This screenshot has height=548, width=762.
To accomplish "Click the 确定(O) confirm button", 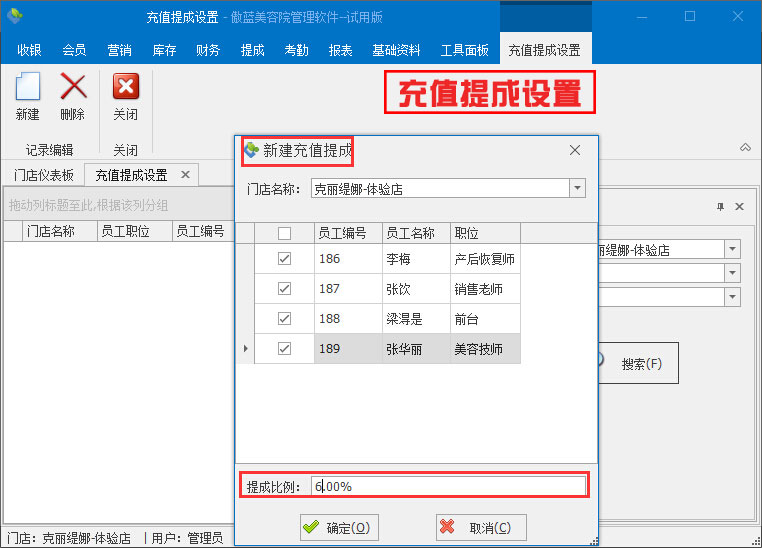I will 338,527.
